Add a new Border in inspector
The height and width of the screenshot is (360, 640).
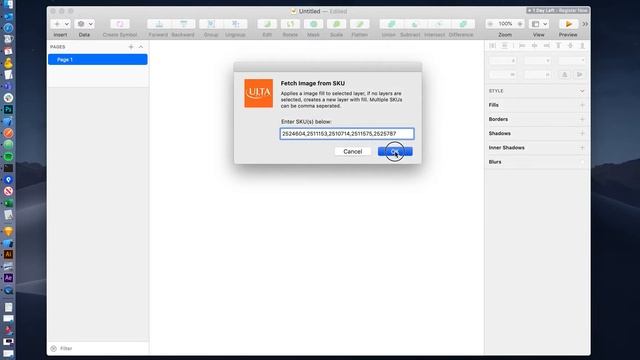tap(582, 119)
